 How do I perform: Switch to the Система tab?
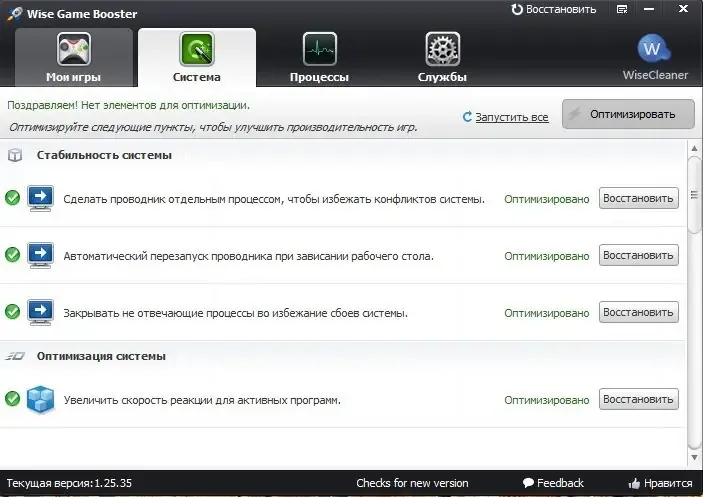point(197,57)
